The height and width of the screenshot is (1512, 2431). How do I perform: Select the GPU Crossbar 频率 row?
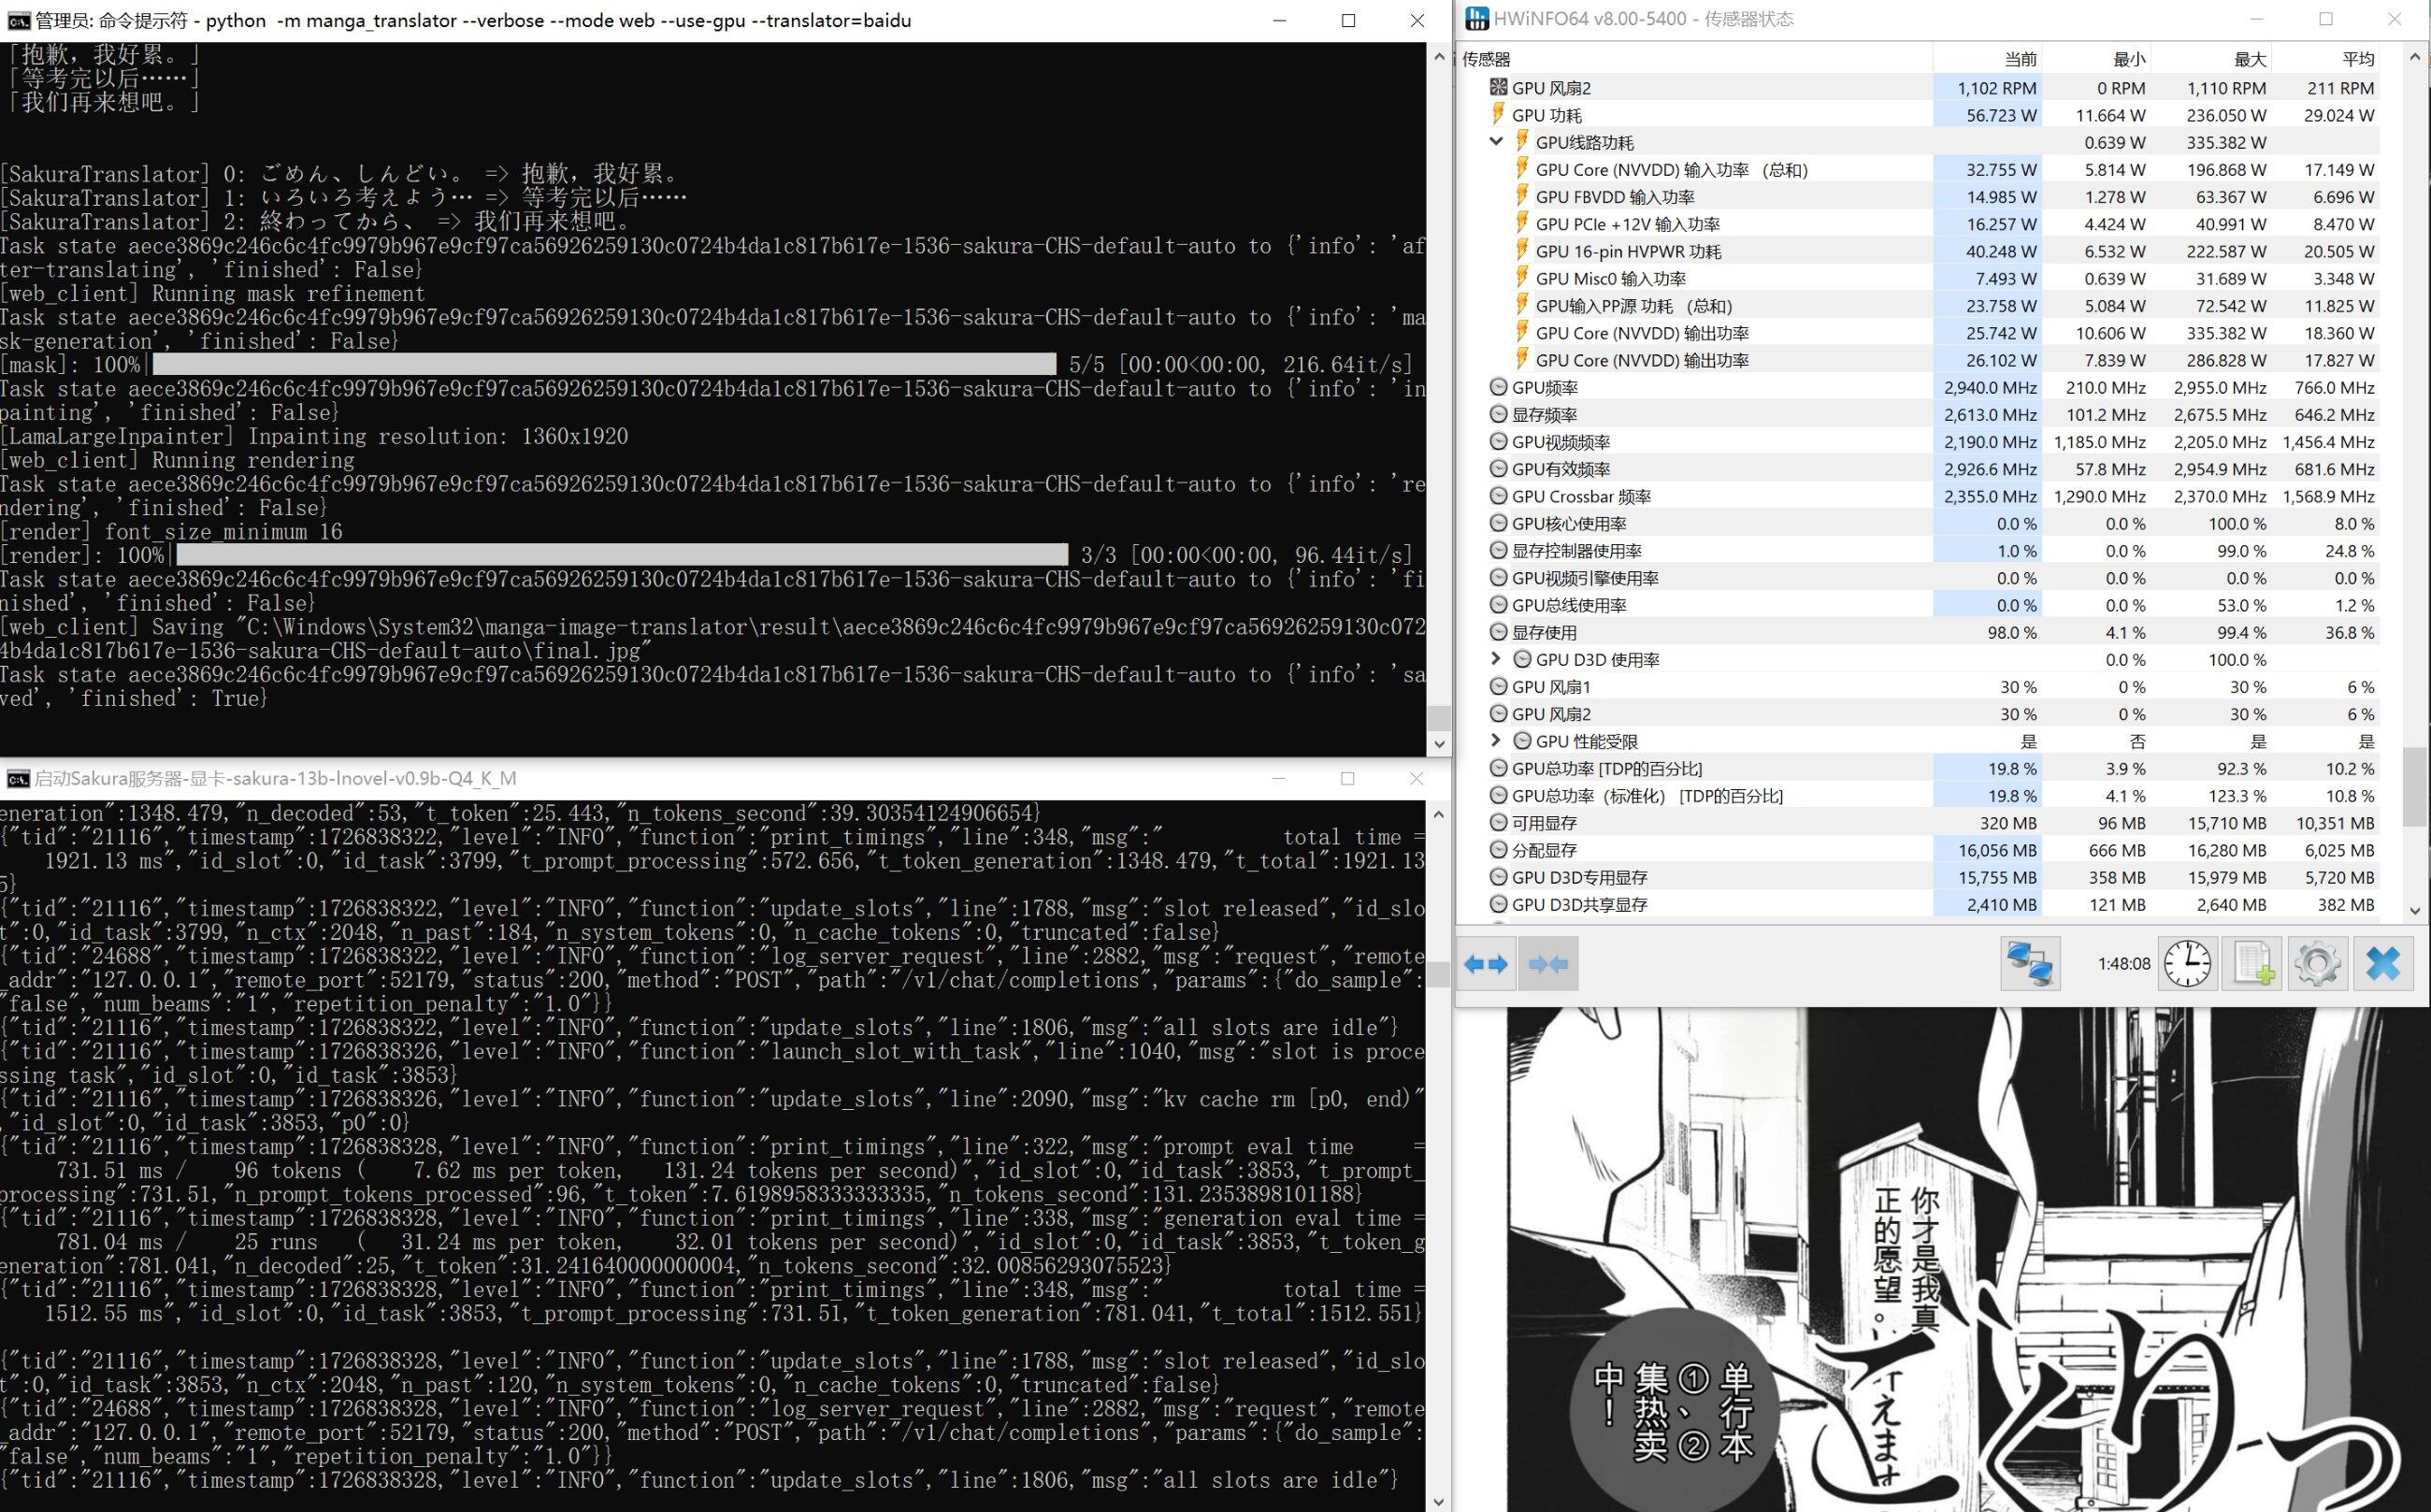1917,496
